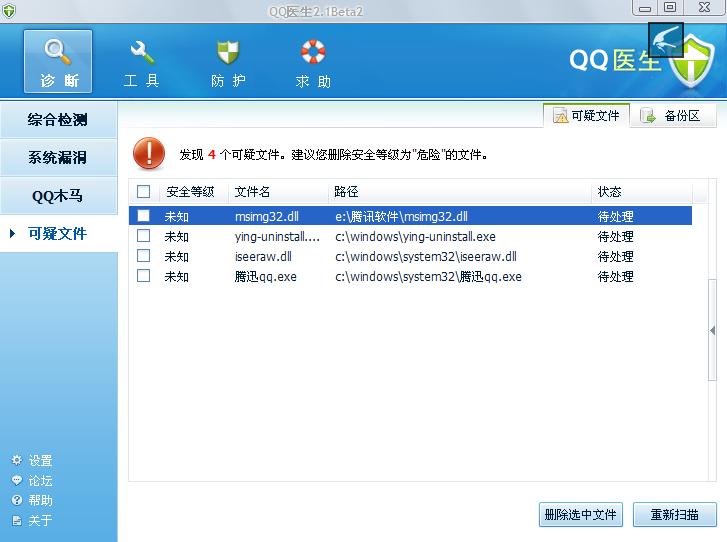Click 待处理 status of ying-uninstall.exe row

pos(615,236)
